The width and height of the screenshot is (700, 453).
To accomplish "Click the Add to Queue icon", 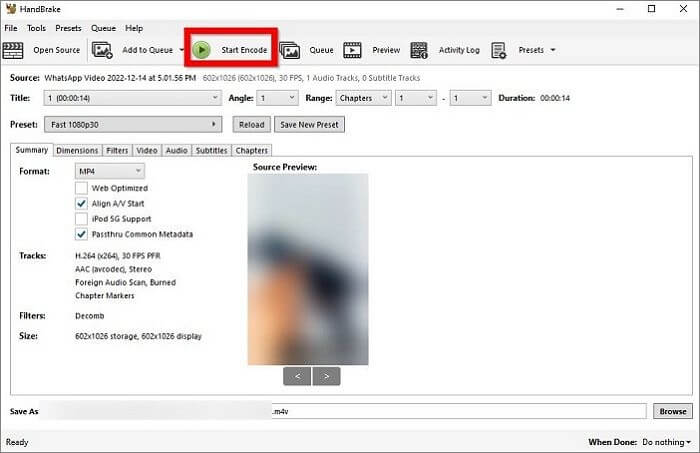I will coord(102,49).
